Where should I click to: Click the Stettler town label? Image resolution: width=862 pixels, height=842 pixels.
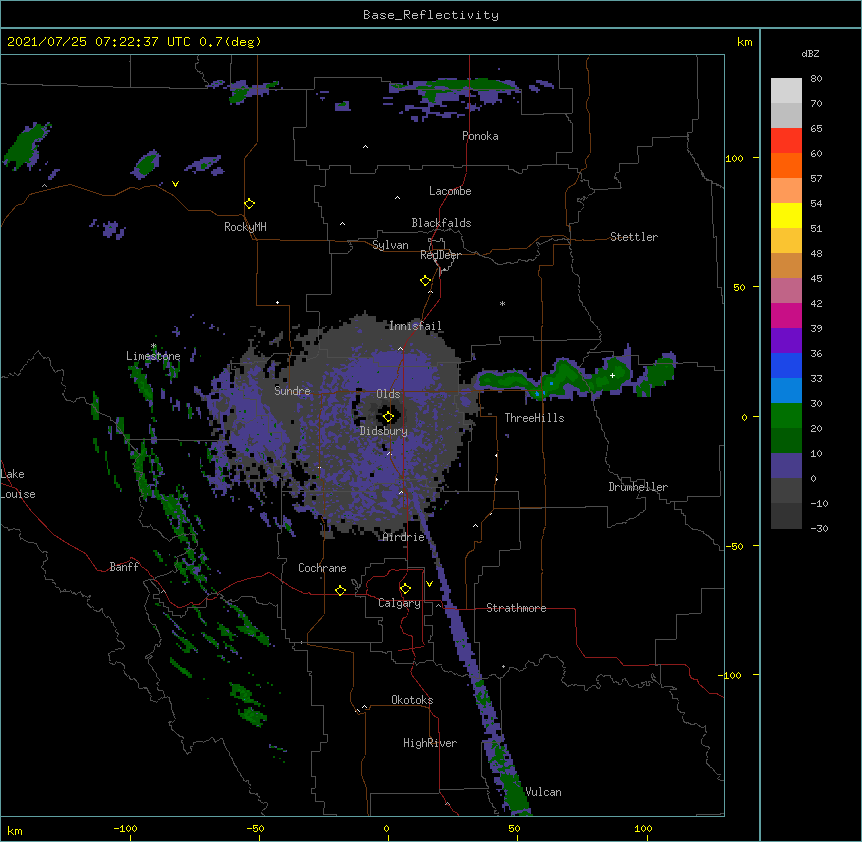click(x=634, y=237)
